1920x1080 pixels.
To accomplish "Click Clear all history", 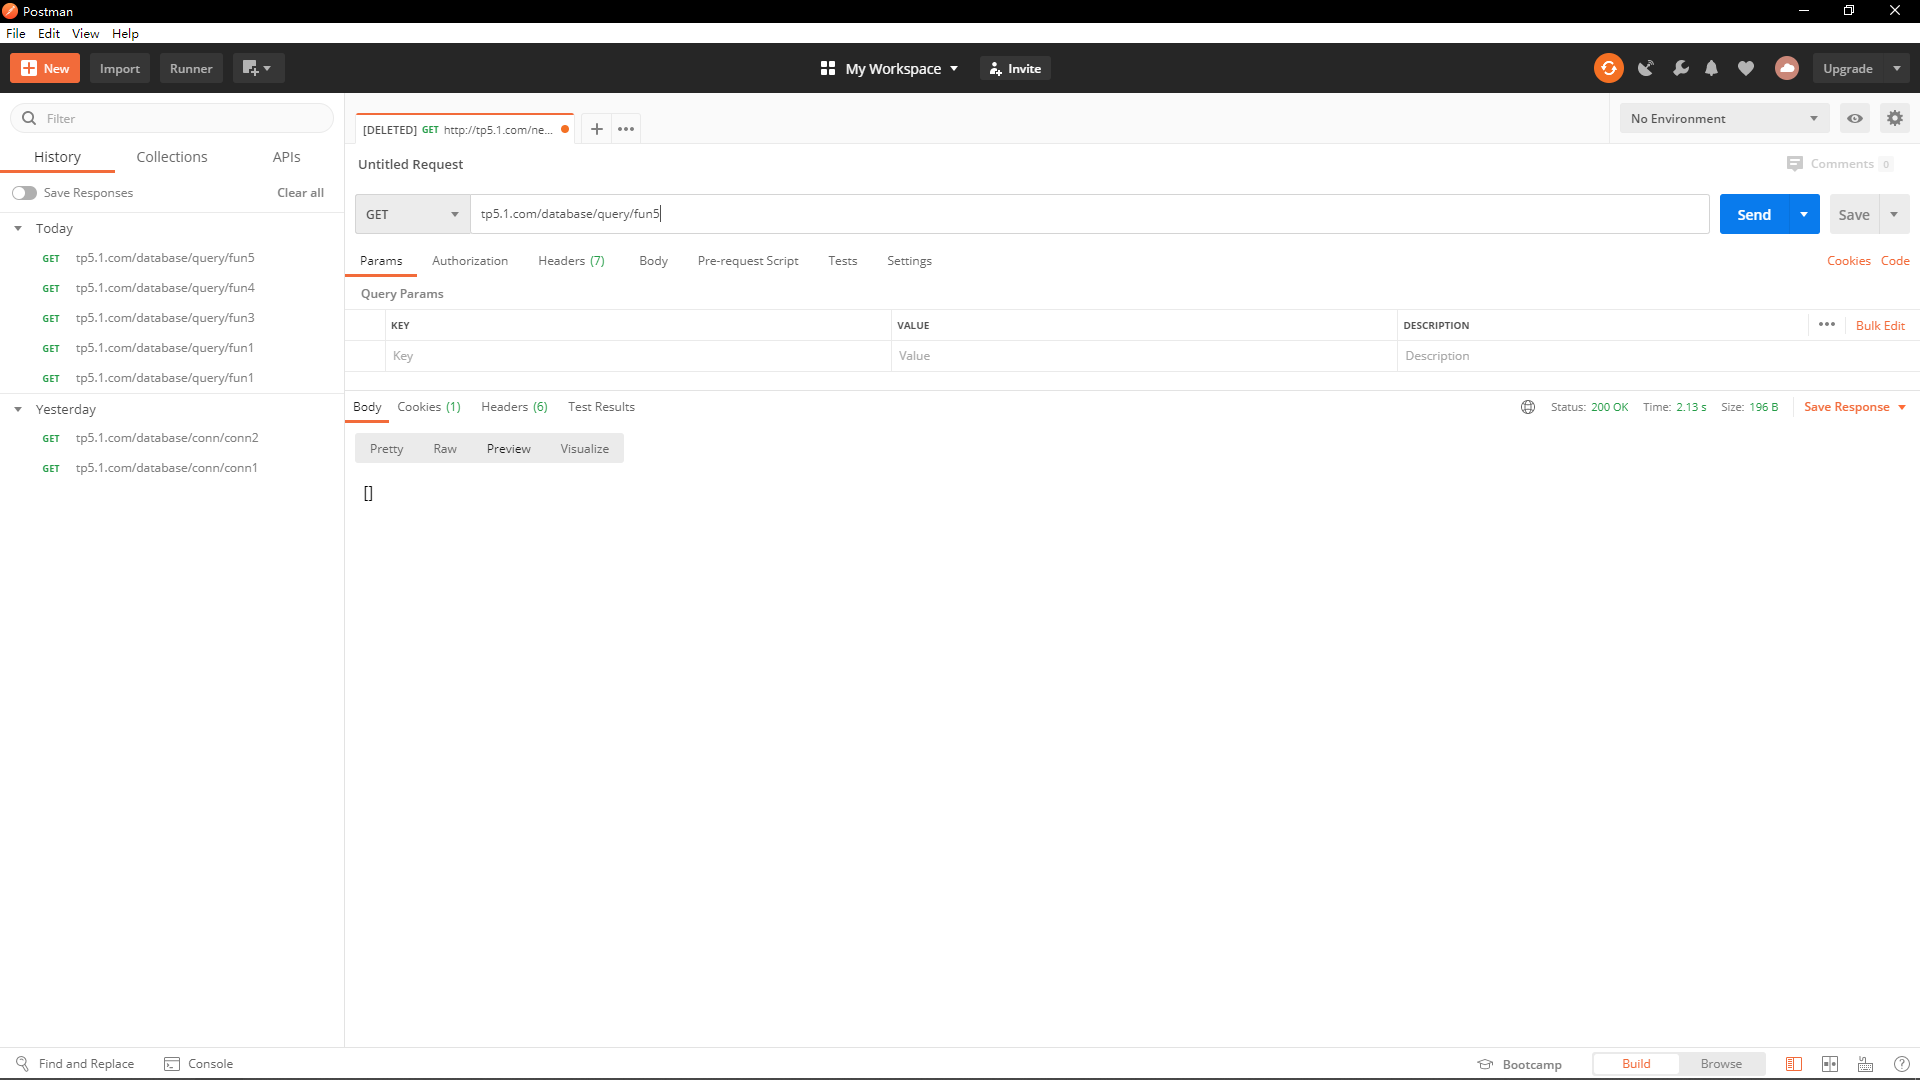I will (301, 193).
